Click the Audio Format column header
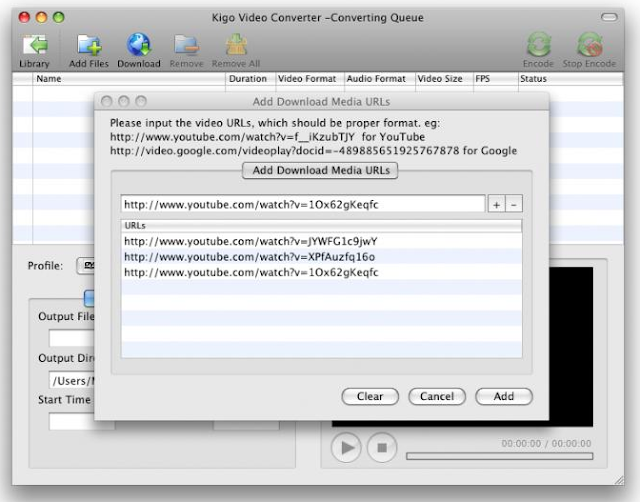The height and width of the screenshot is (502, 640). [380, 79]
